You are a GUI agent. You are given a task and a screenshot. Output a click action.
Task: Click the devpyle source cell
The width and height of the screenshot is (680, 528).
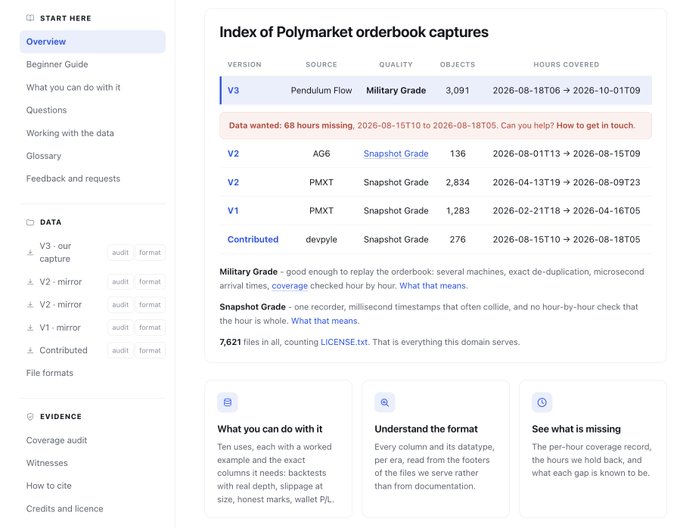(x=321, y=239)
